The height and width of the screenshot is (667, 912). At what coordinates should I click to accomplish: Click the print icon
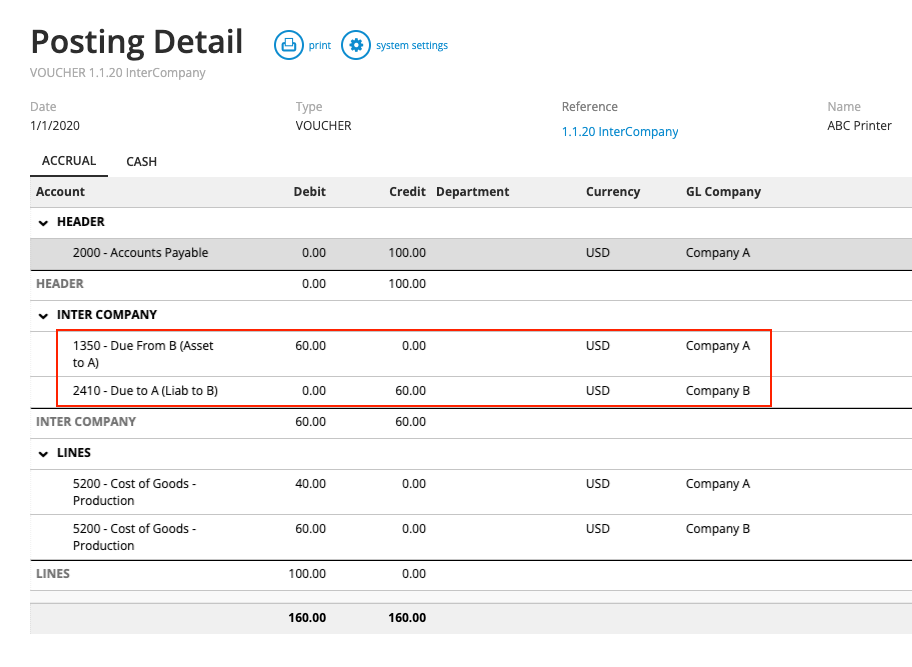(289, 45)
